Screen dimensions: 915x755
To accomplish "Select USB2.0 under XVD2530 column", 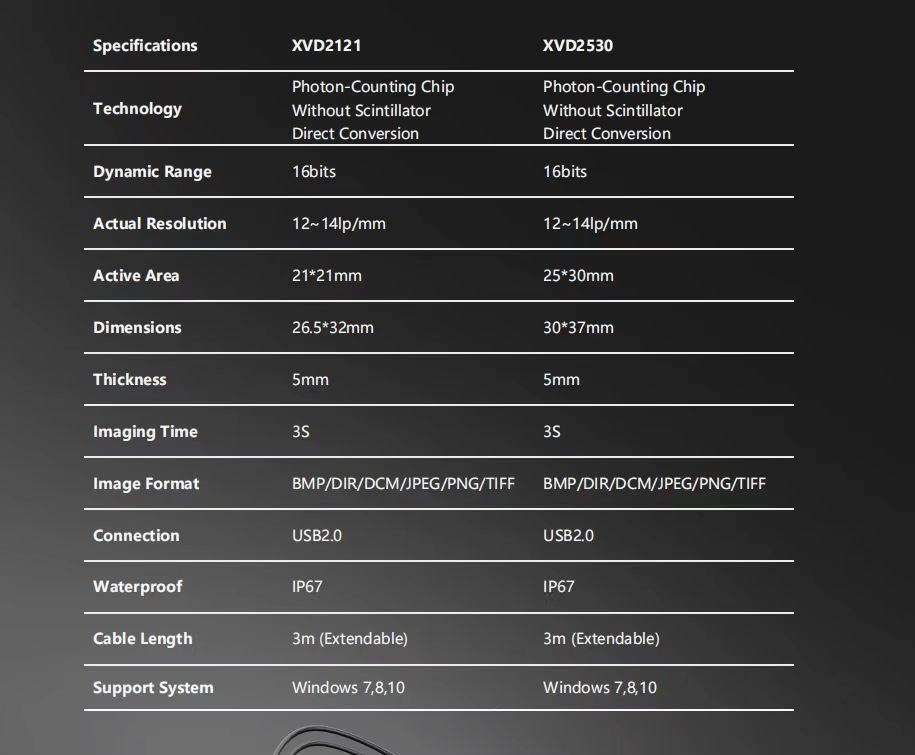I will tap(568, 536).
